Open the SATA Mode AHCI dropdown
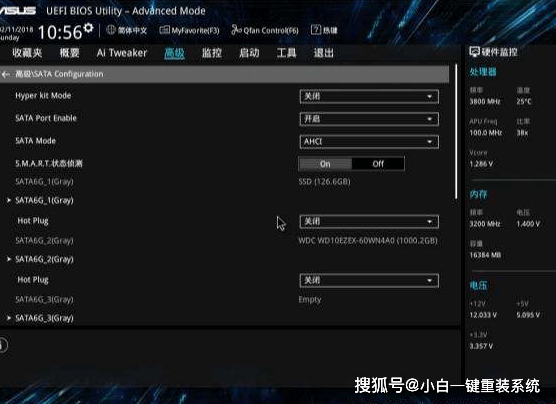 (369, 142)
